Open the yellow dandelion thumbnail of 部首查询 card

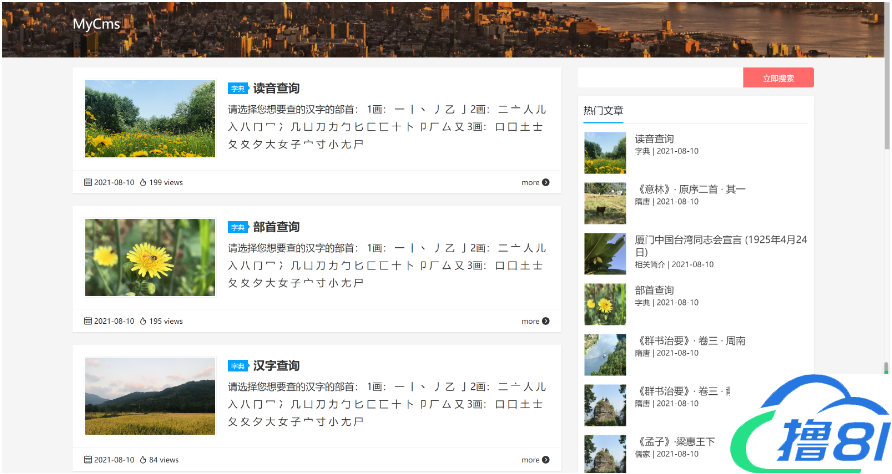point(150,257)
